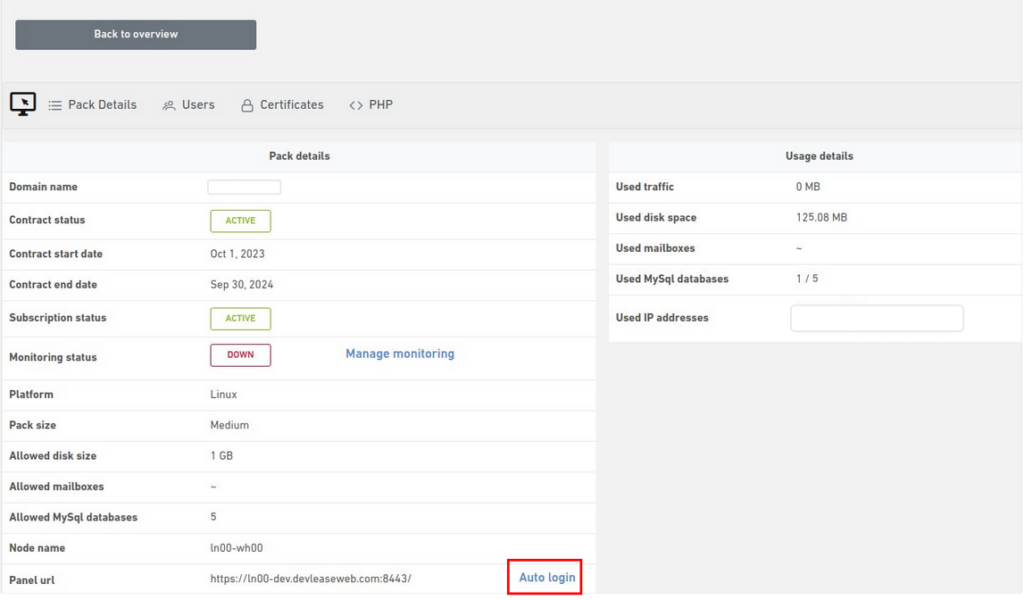Click the Subscription status ACTIVE badge

(x=240, y=319)
